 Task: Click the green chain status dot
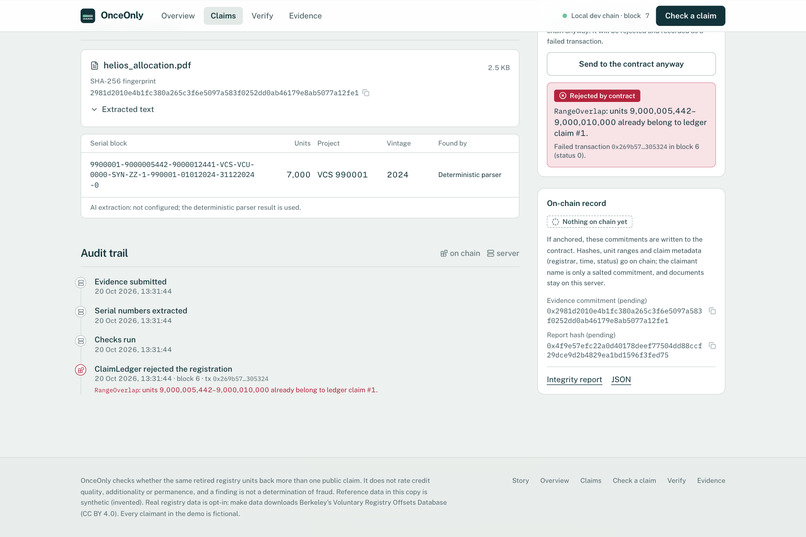[564, 16]
